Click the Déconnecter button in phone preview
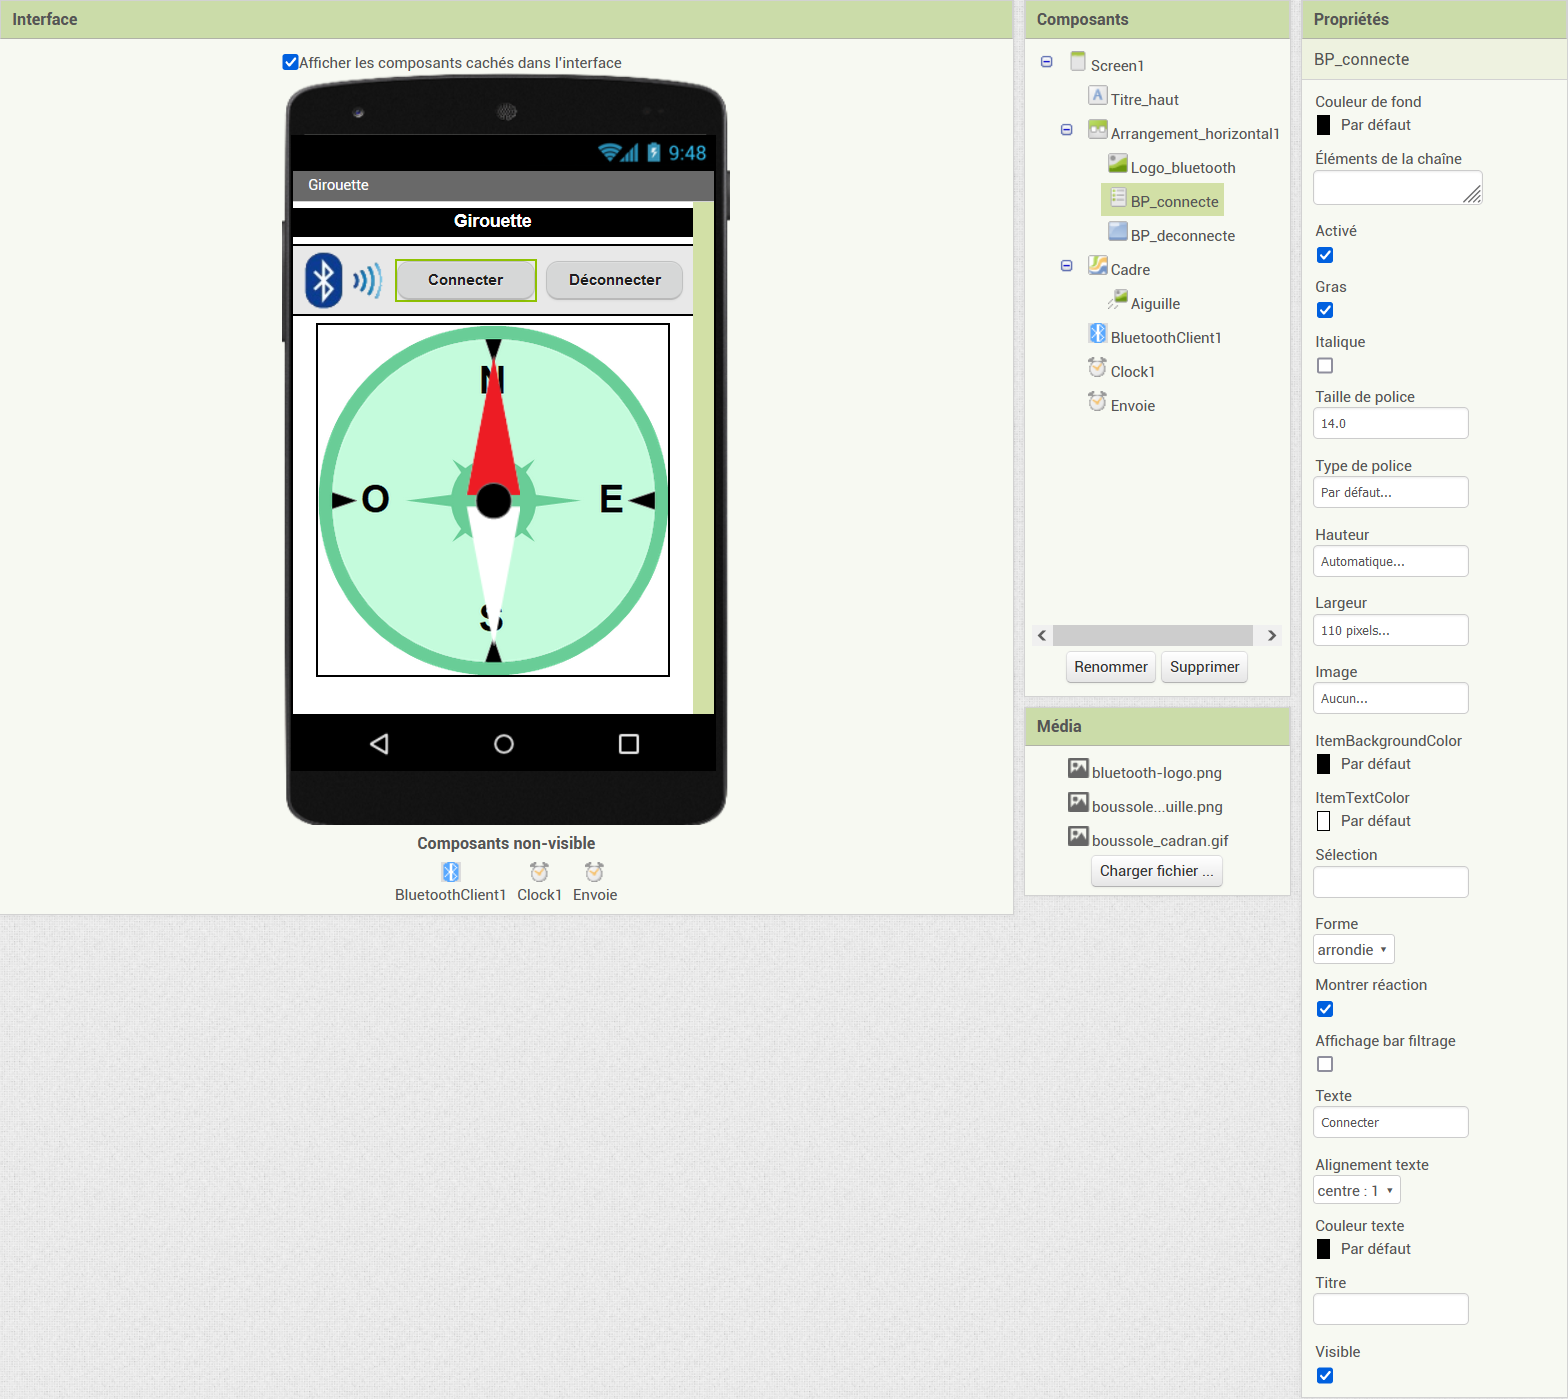 (x=615, y=280)
